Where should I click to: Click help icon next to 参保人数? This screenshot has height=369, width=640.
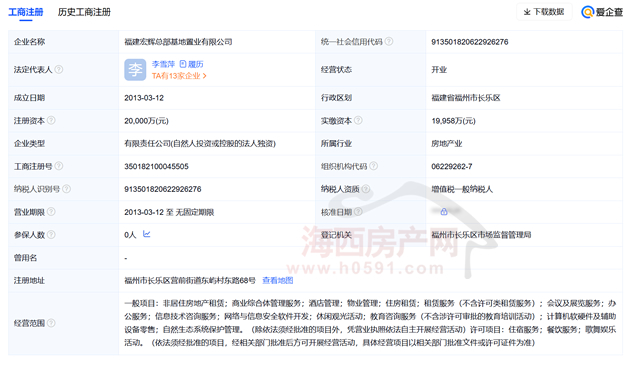coord(51,234)
